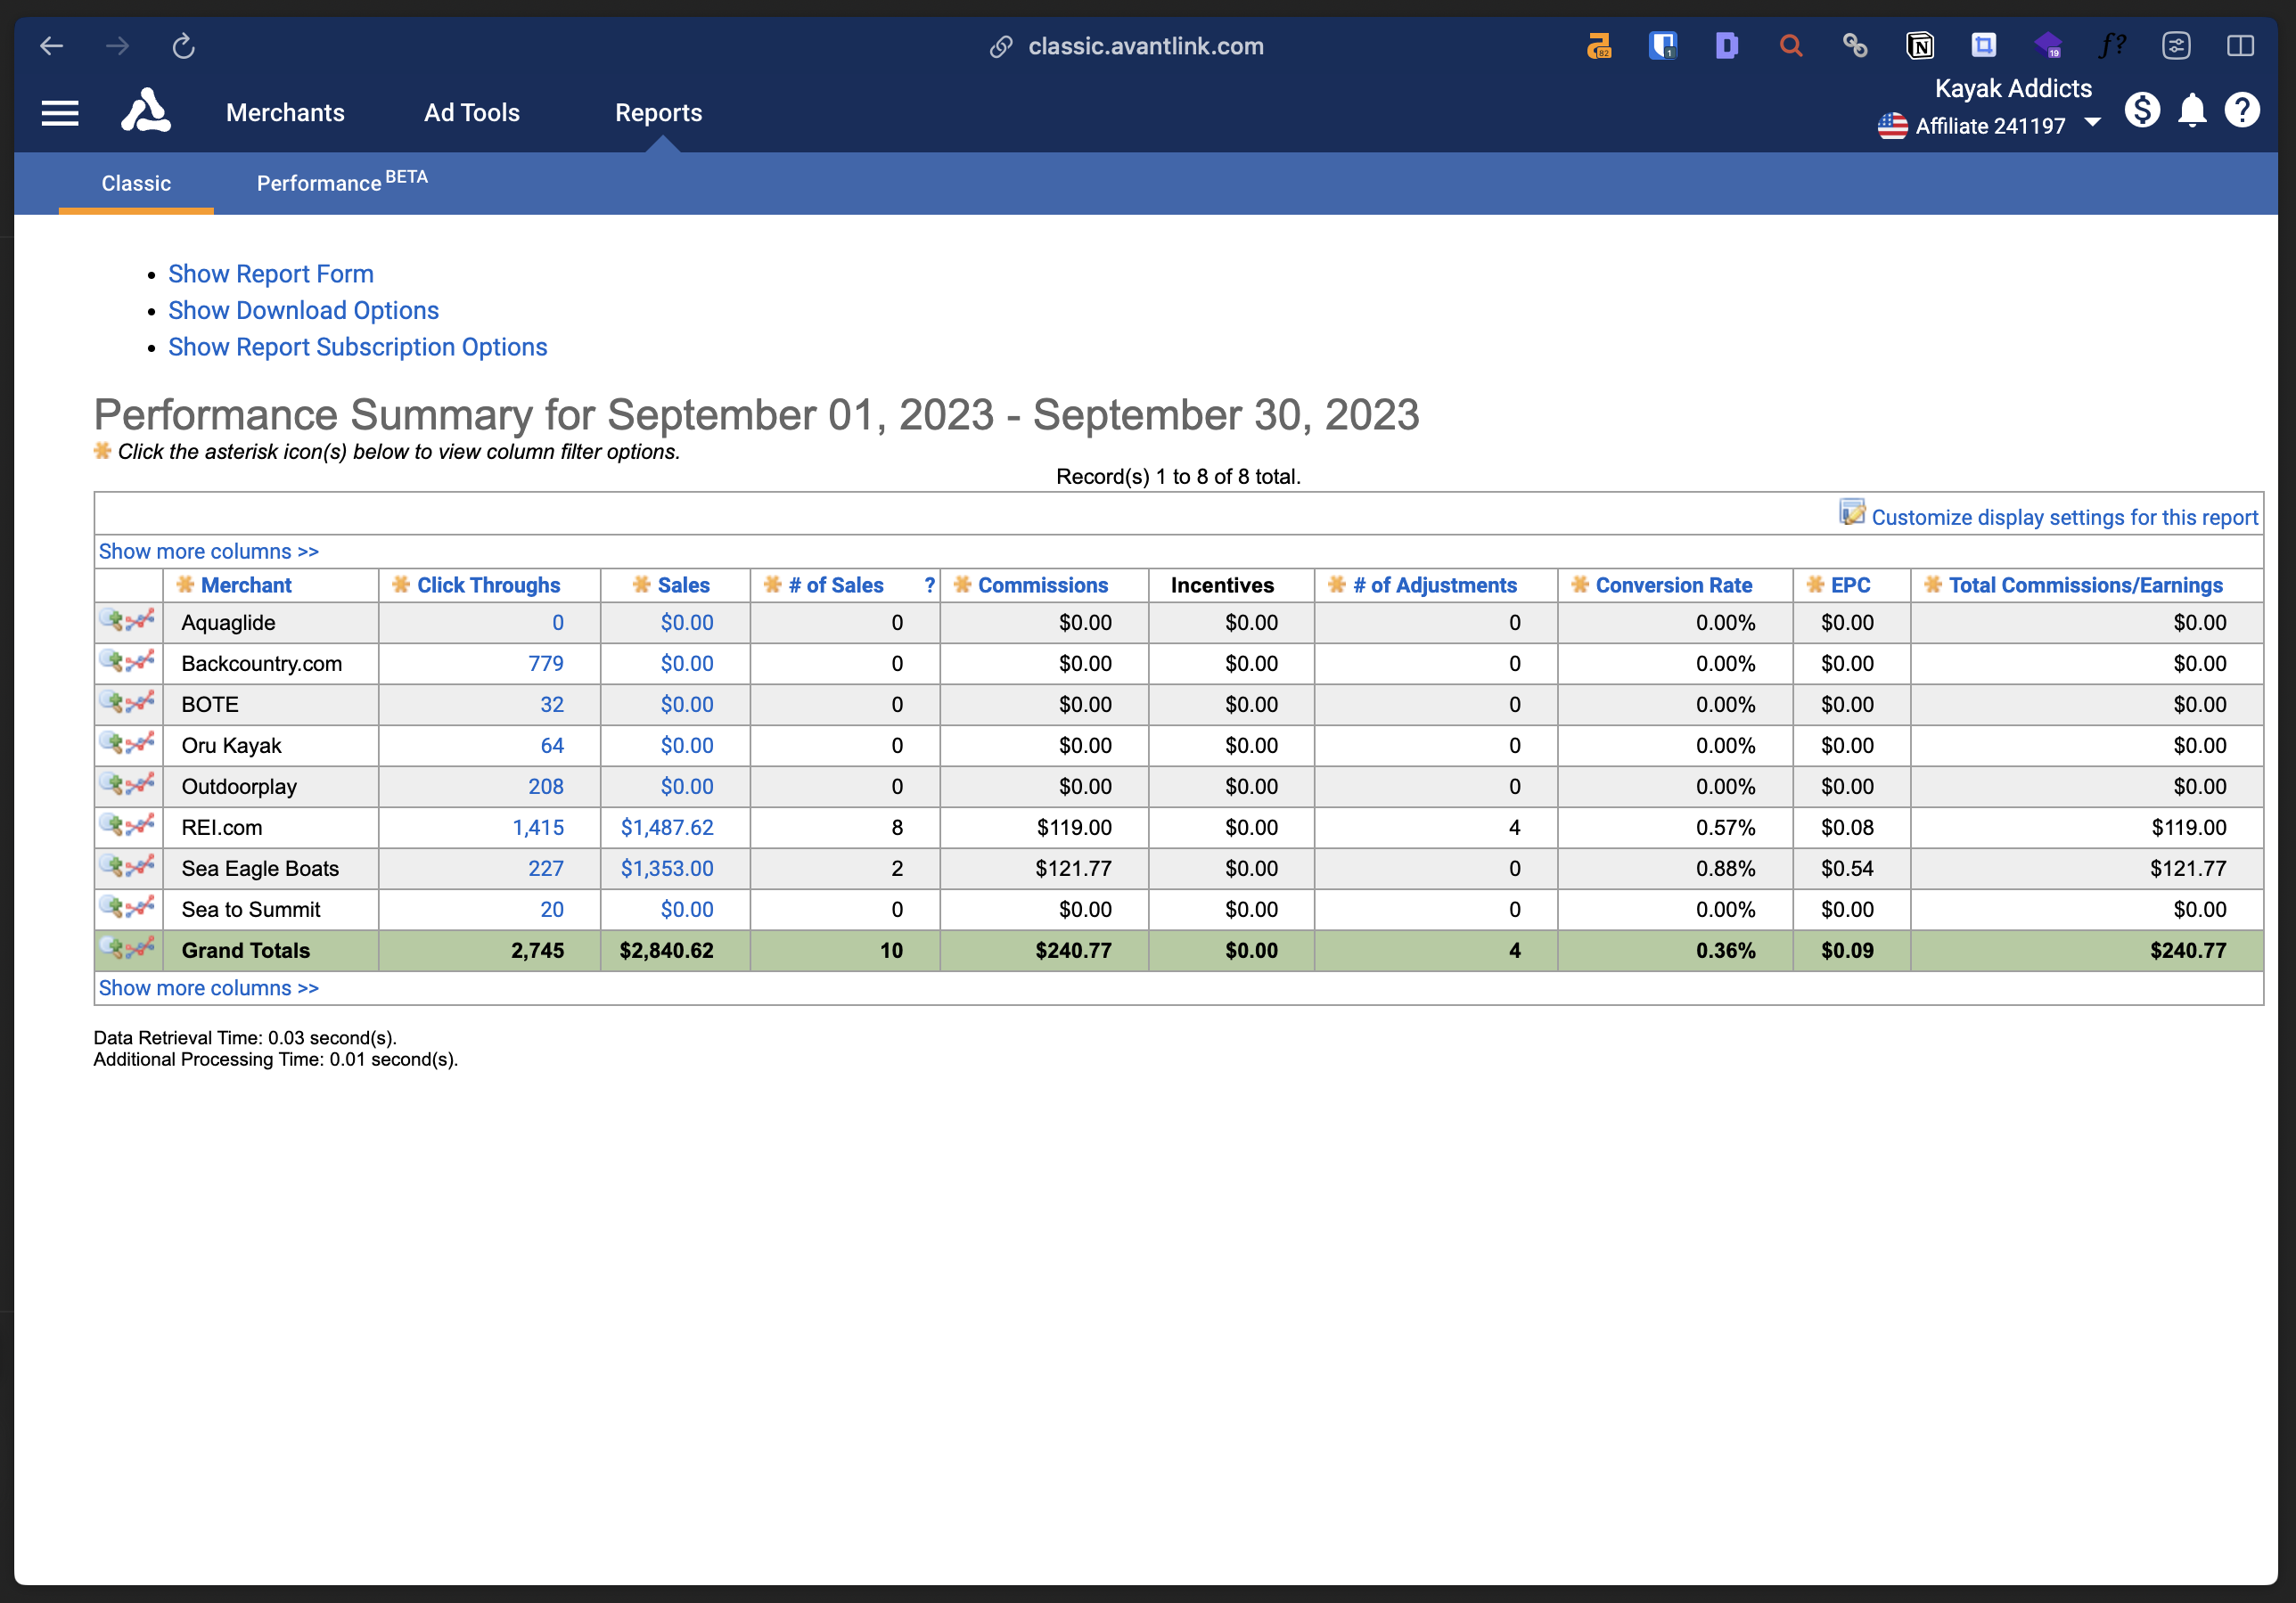Image resolution: width=2296 pixels, height=1603 pixels.
Task: Sort by the Merchant column header
Action: 246,585
